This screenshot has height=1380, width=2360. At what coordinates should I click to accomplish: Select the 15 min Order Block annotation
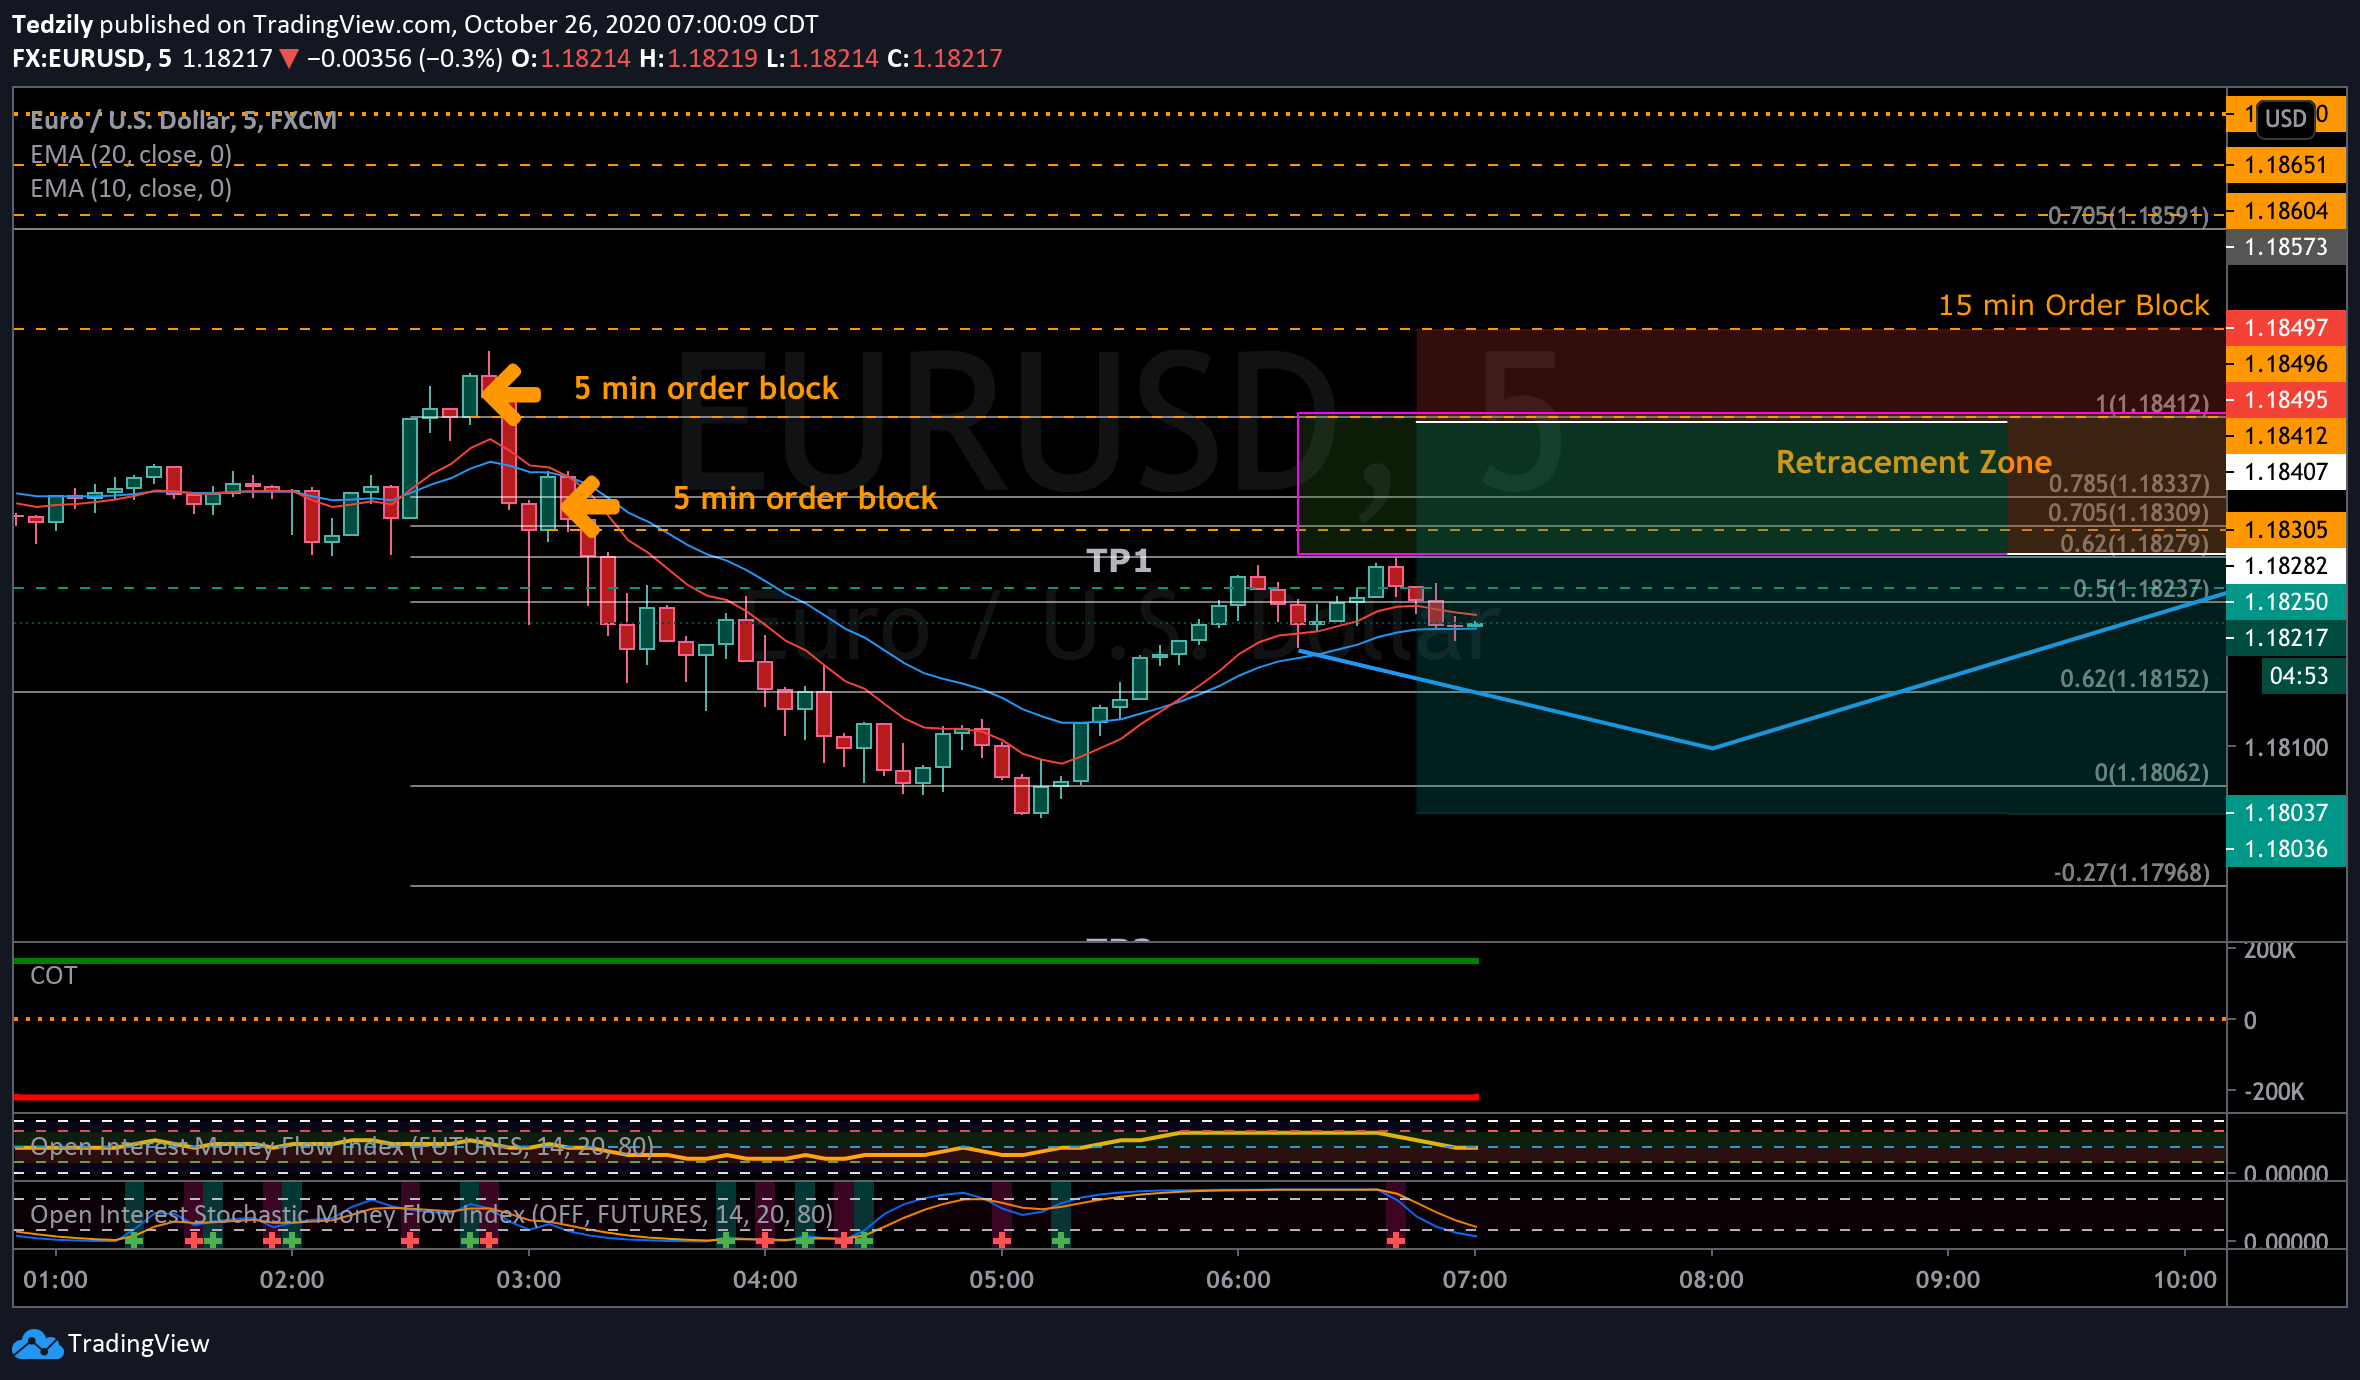[2073, 305]
